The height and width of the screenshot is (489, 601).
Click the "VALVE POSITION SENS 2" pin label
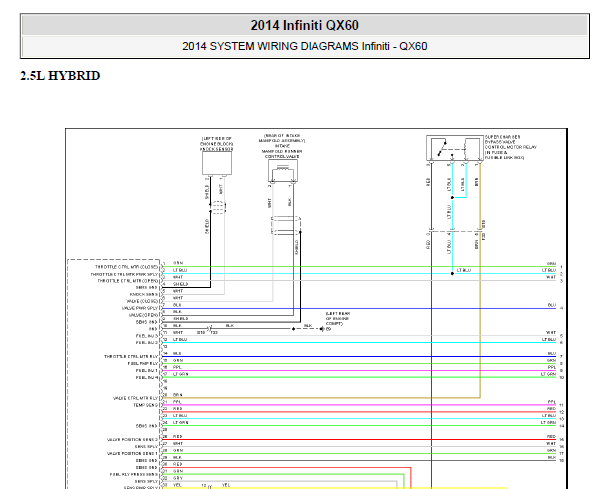click(132, 440)
